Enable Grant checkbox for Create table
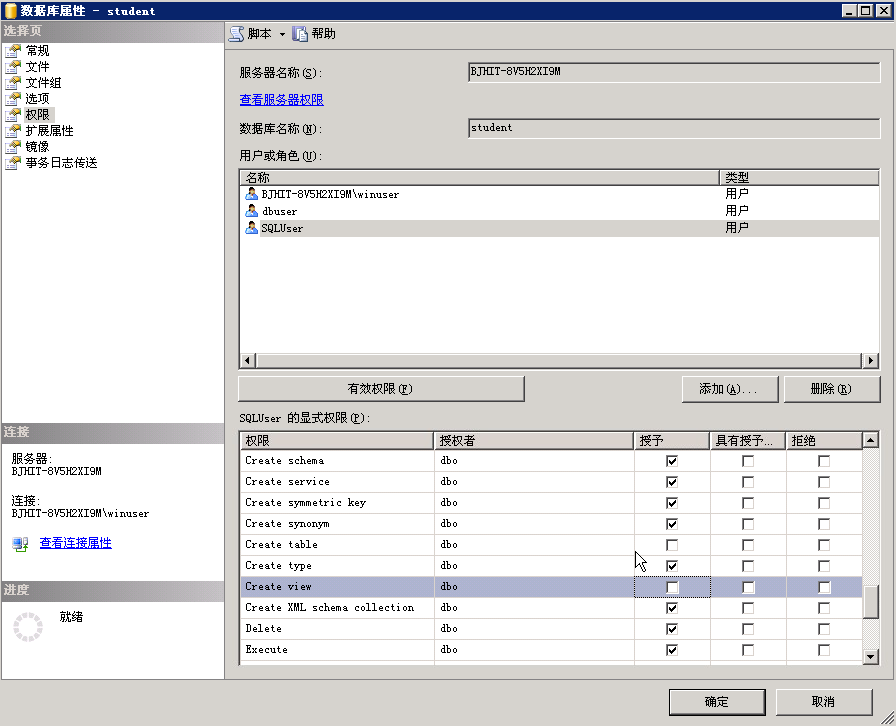 click(x=672, y=545)
